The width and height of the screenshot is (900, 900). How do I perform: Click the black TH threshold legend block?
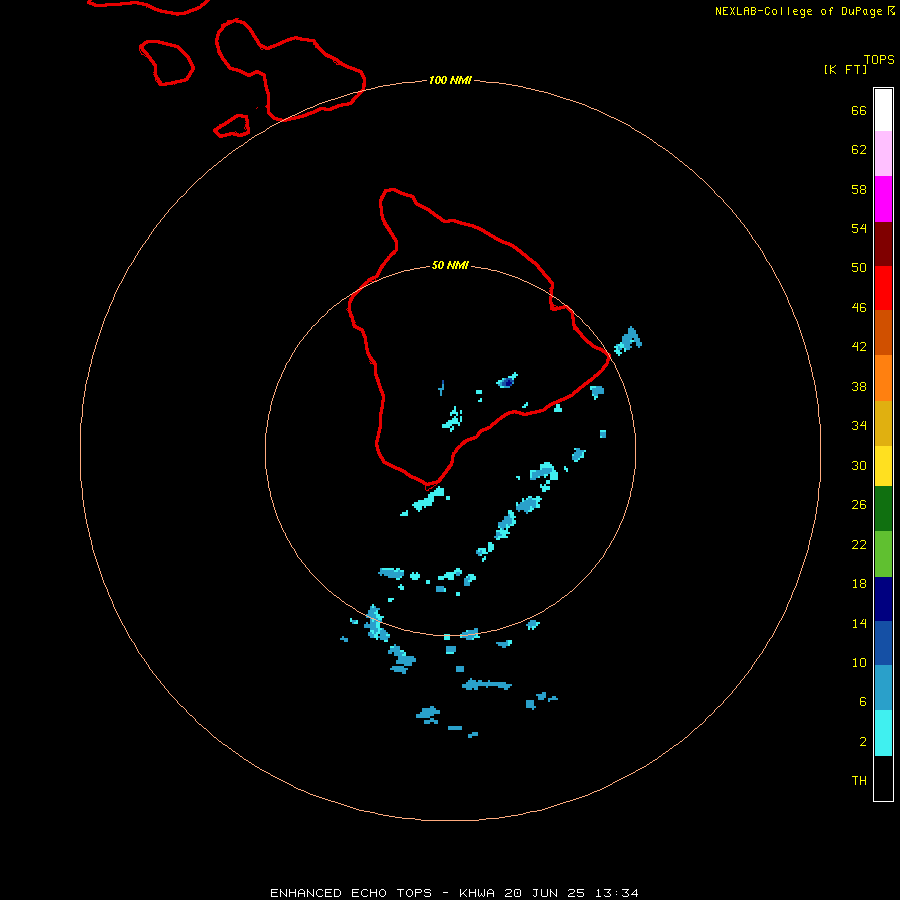[x=883, y=778]
